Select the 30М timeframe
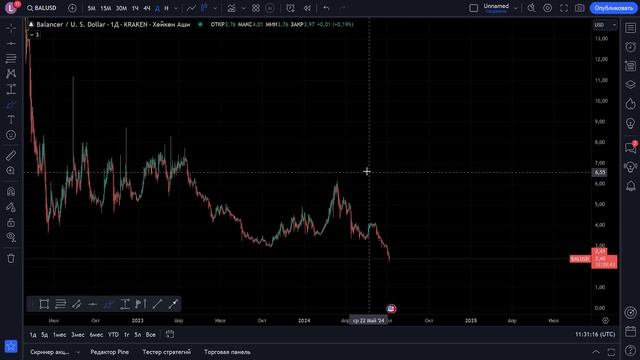The height and width of the screenshot is (360, 640). click(x=121, y=8)
